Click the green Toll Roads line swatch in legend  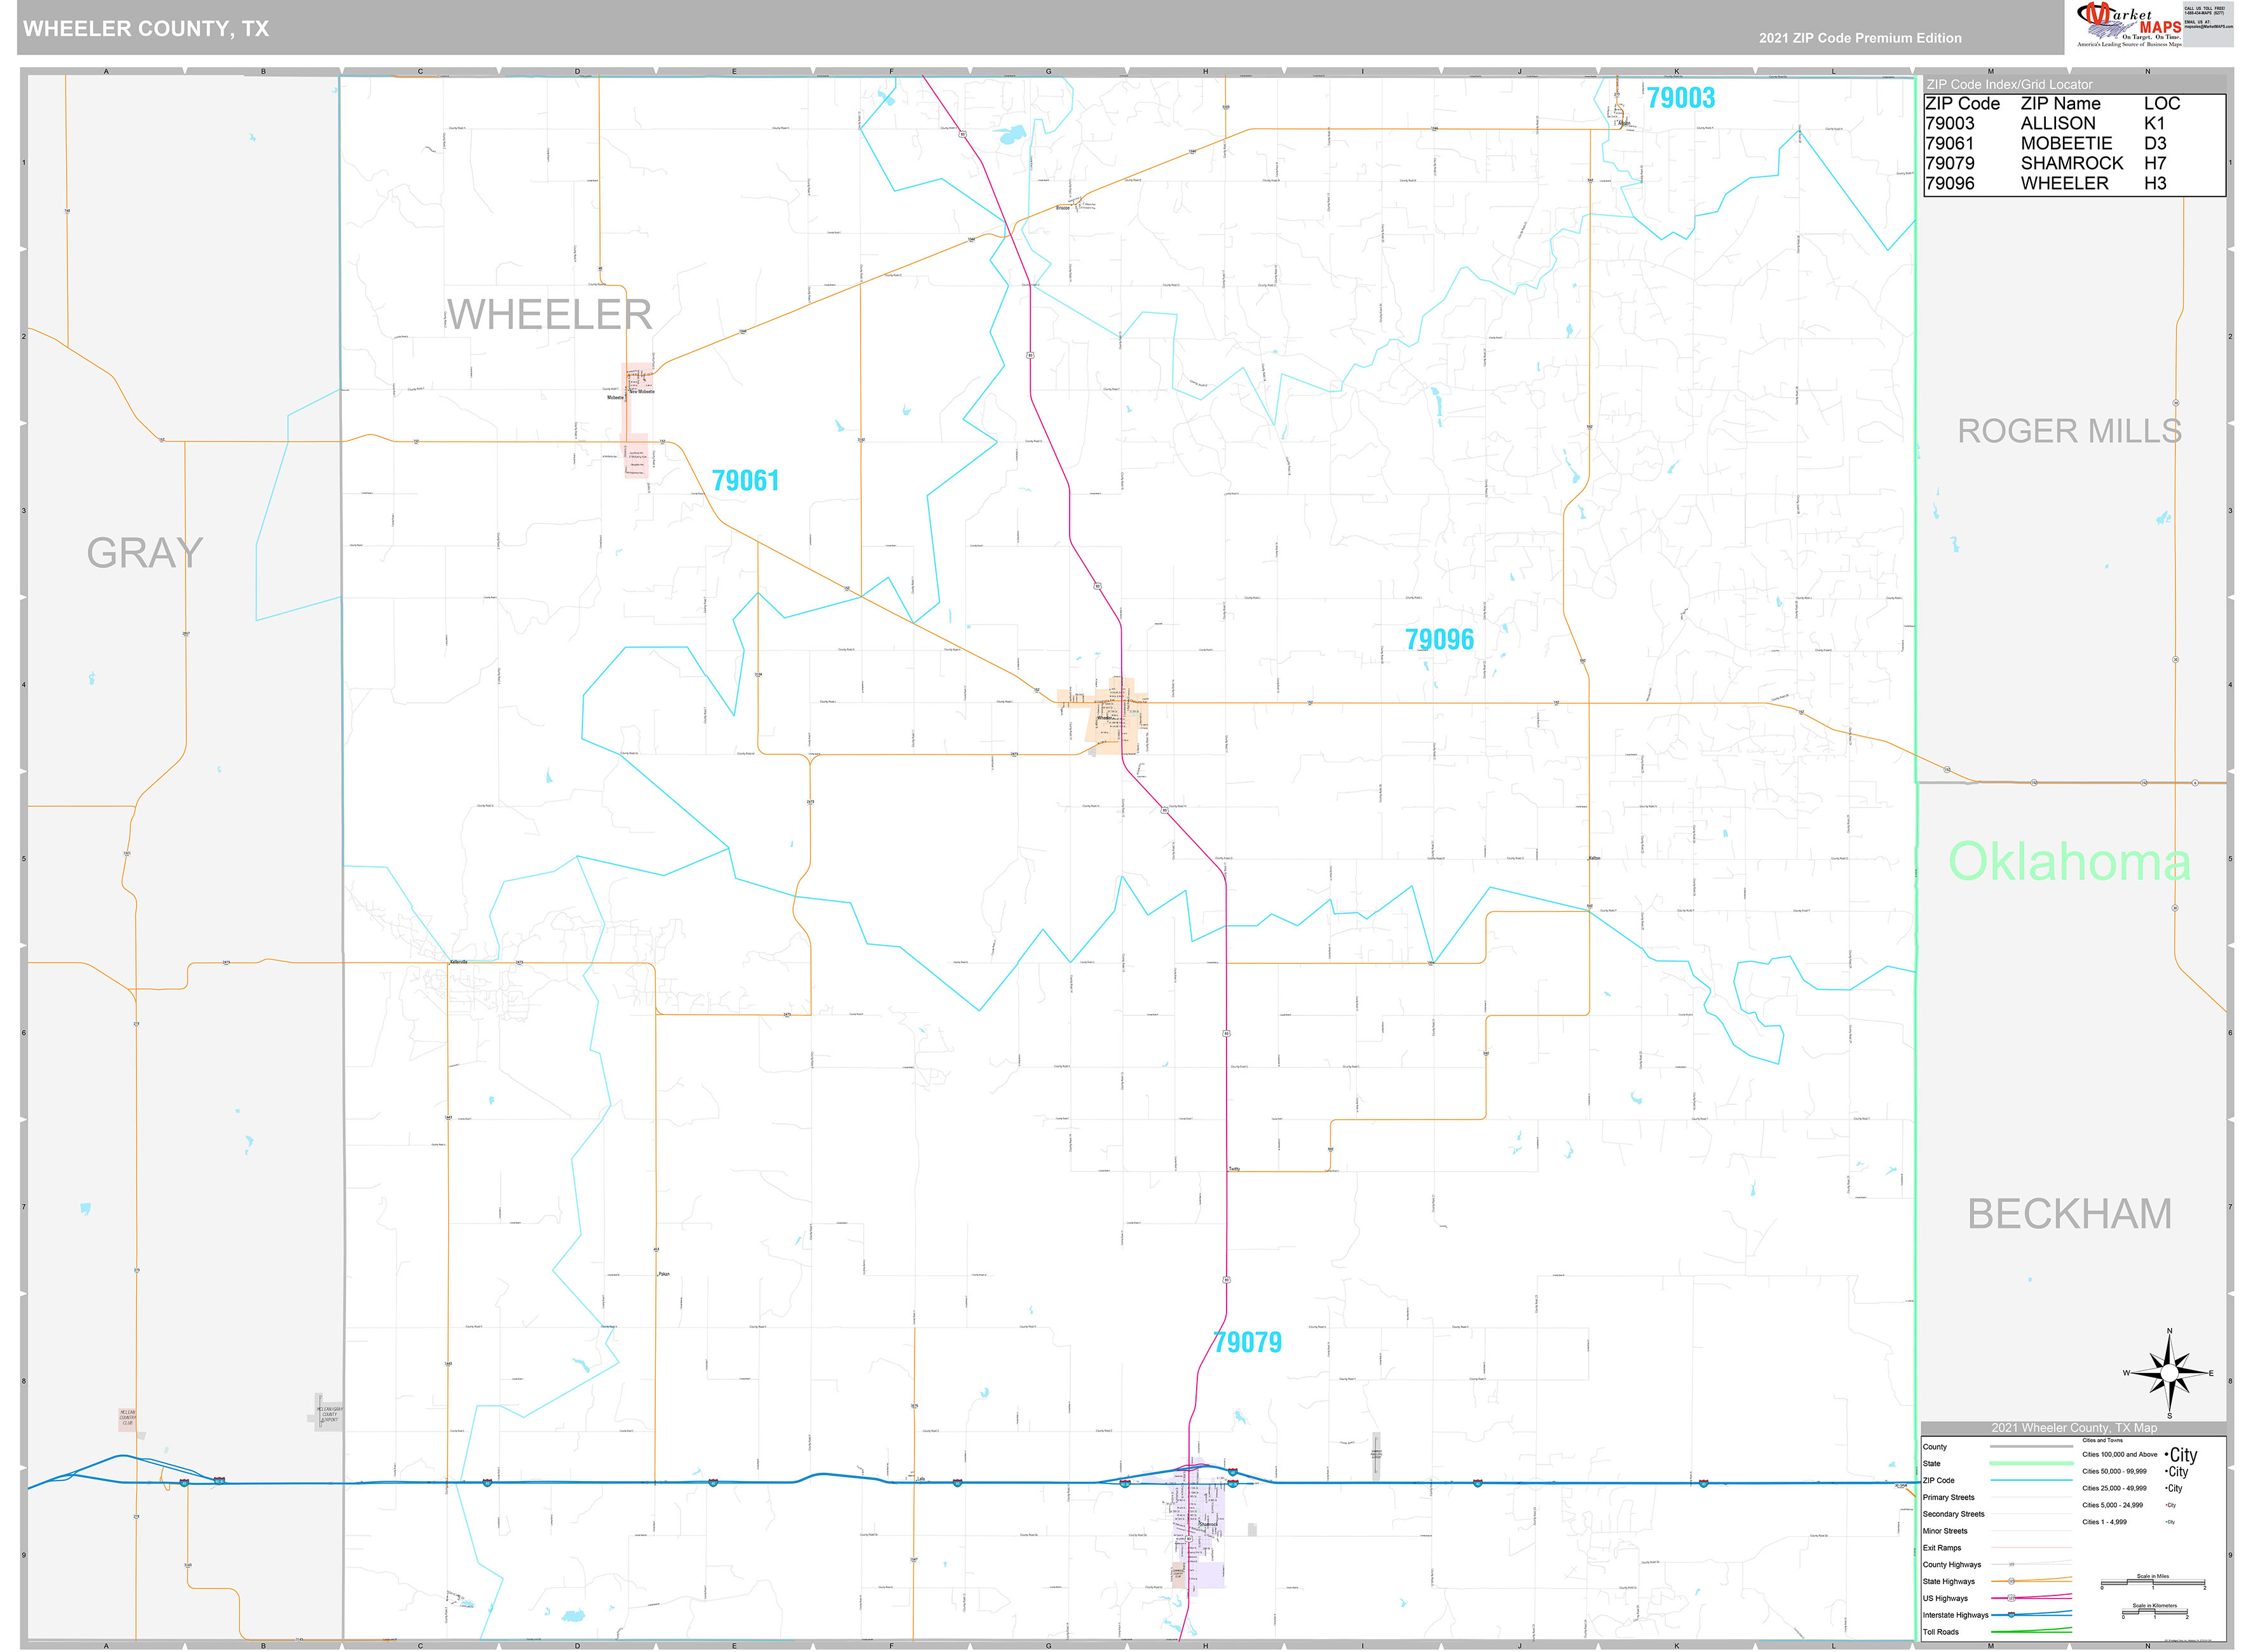coord(2031,1632)
